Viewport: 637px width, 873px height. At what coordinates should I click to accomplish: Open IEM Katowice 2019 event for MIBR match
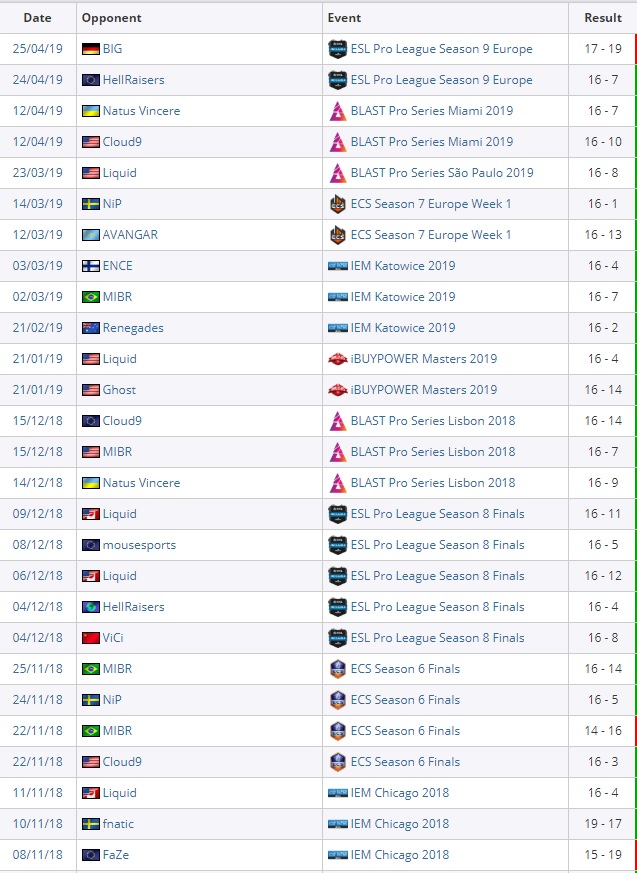402,297
